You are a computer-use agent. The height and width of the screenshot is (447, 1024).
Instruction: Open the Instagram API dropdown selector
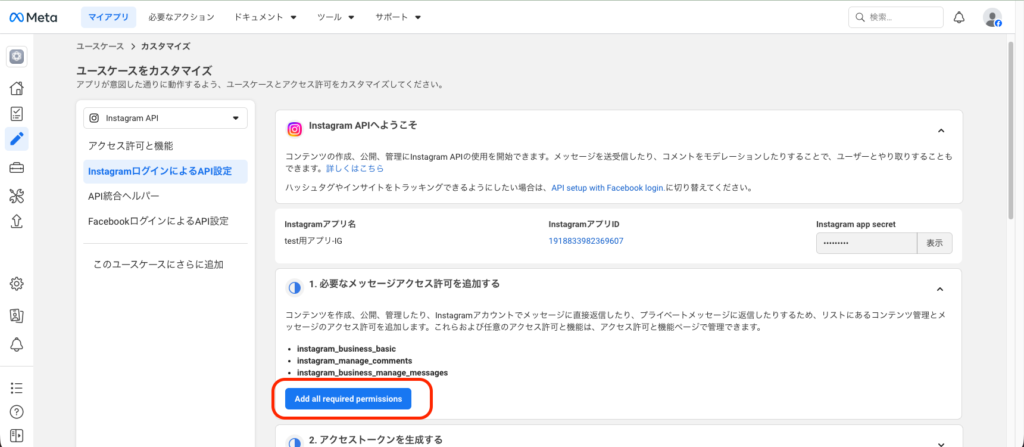(165, 118)
